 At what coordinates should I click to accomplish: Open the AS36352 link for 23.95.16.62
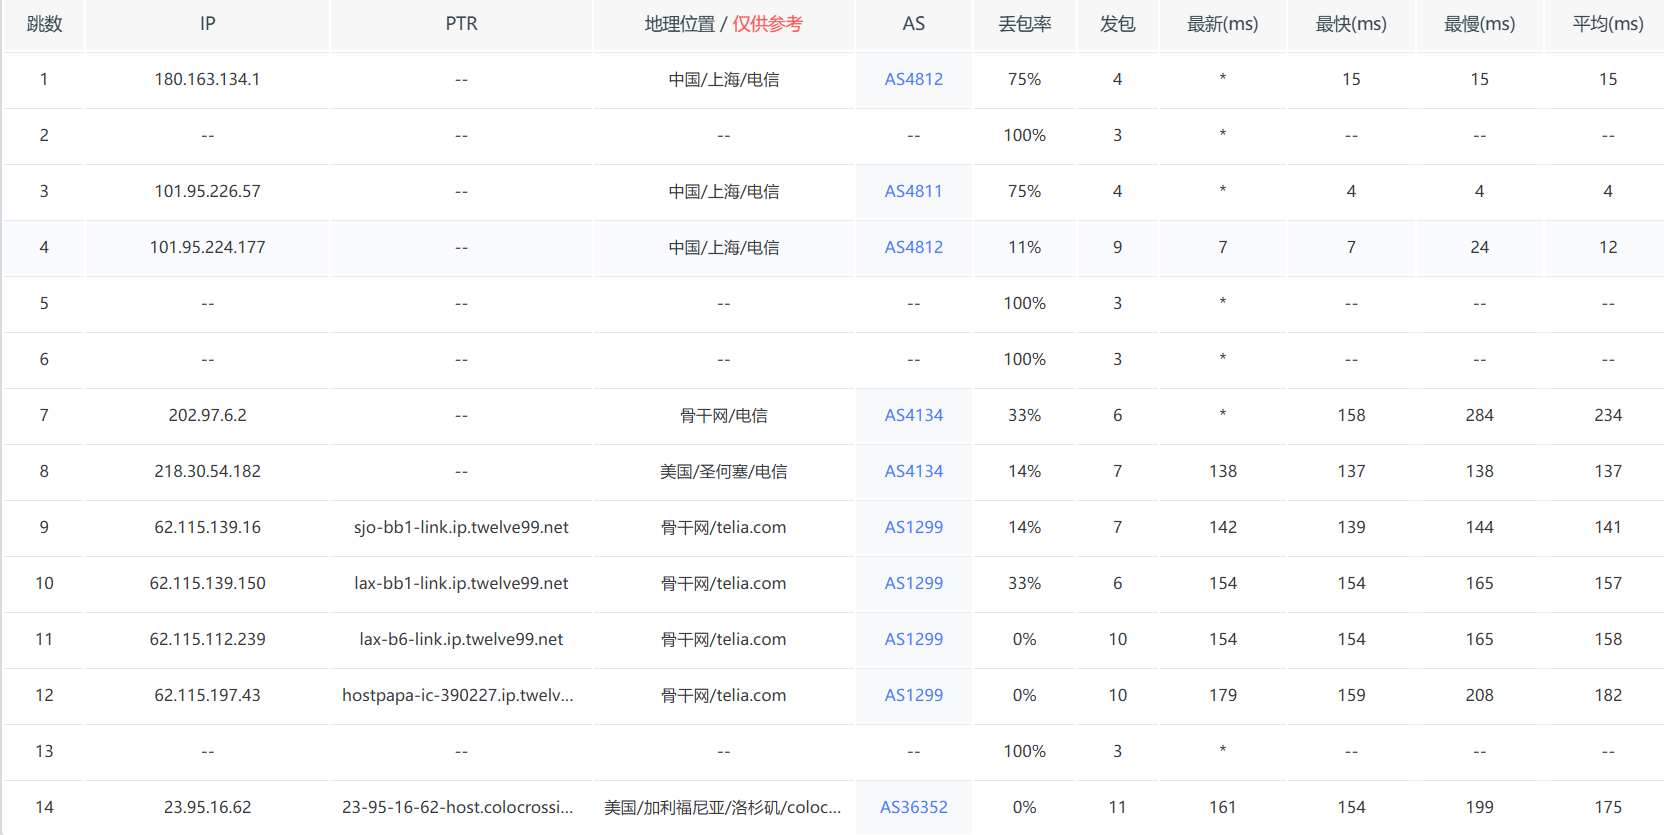coord(913,807)
